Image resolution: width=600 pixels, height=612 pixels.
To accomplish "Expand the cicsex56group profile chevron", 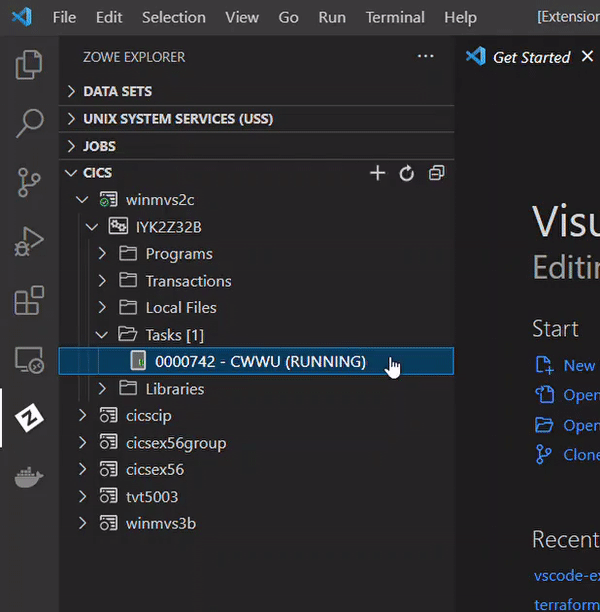I will [x=82, y=443].
